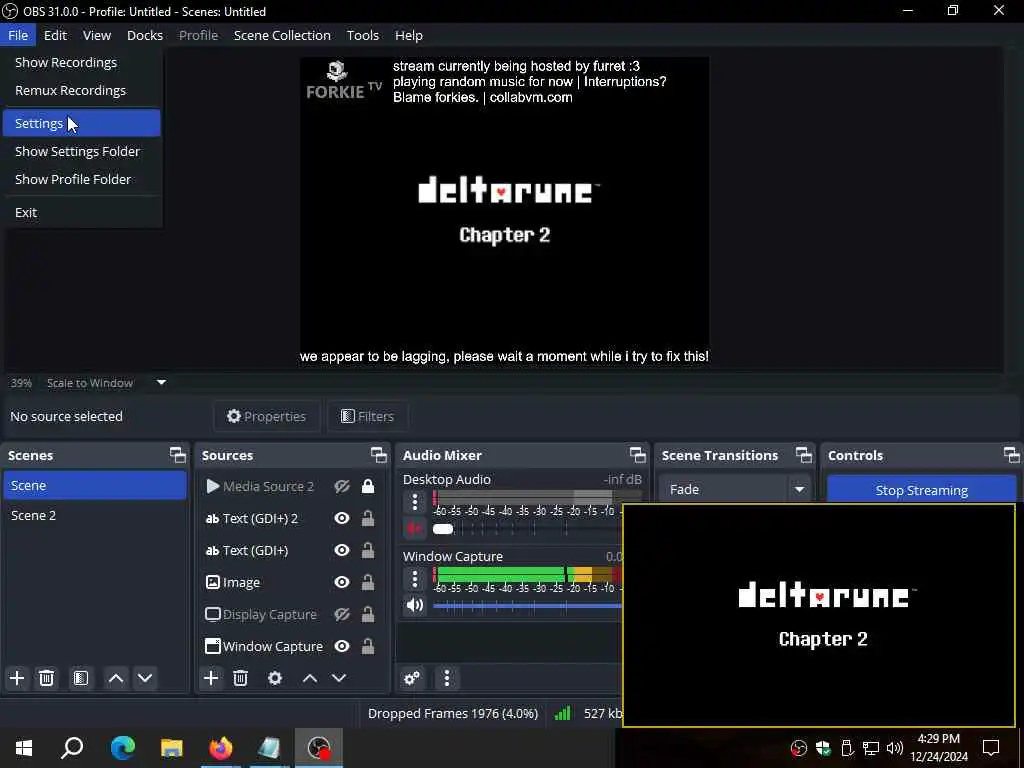
Task: Open Firefox from the taskbar
Action: [x=221, y=748]
